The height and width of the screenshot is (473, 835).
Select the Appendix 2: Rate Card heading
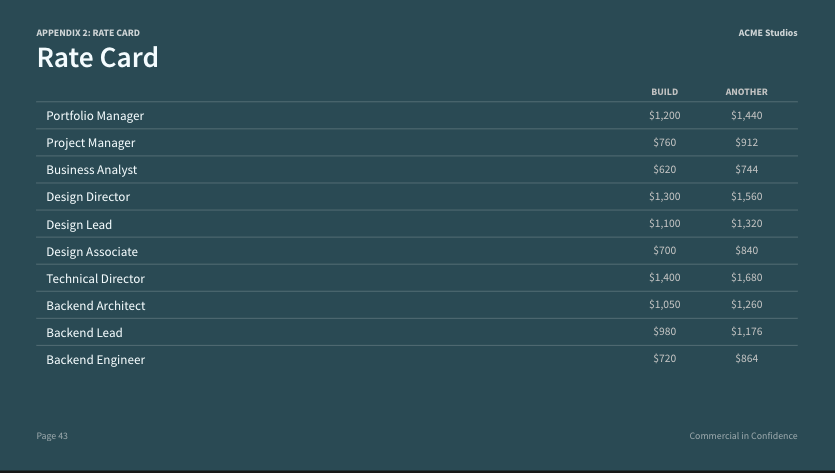pos(88,33)
